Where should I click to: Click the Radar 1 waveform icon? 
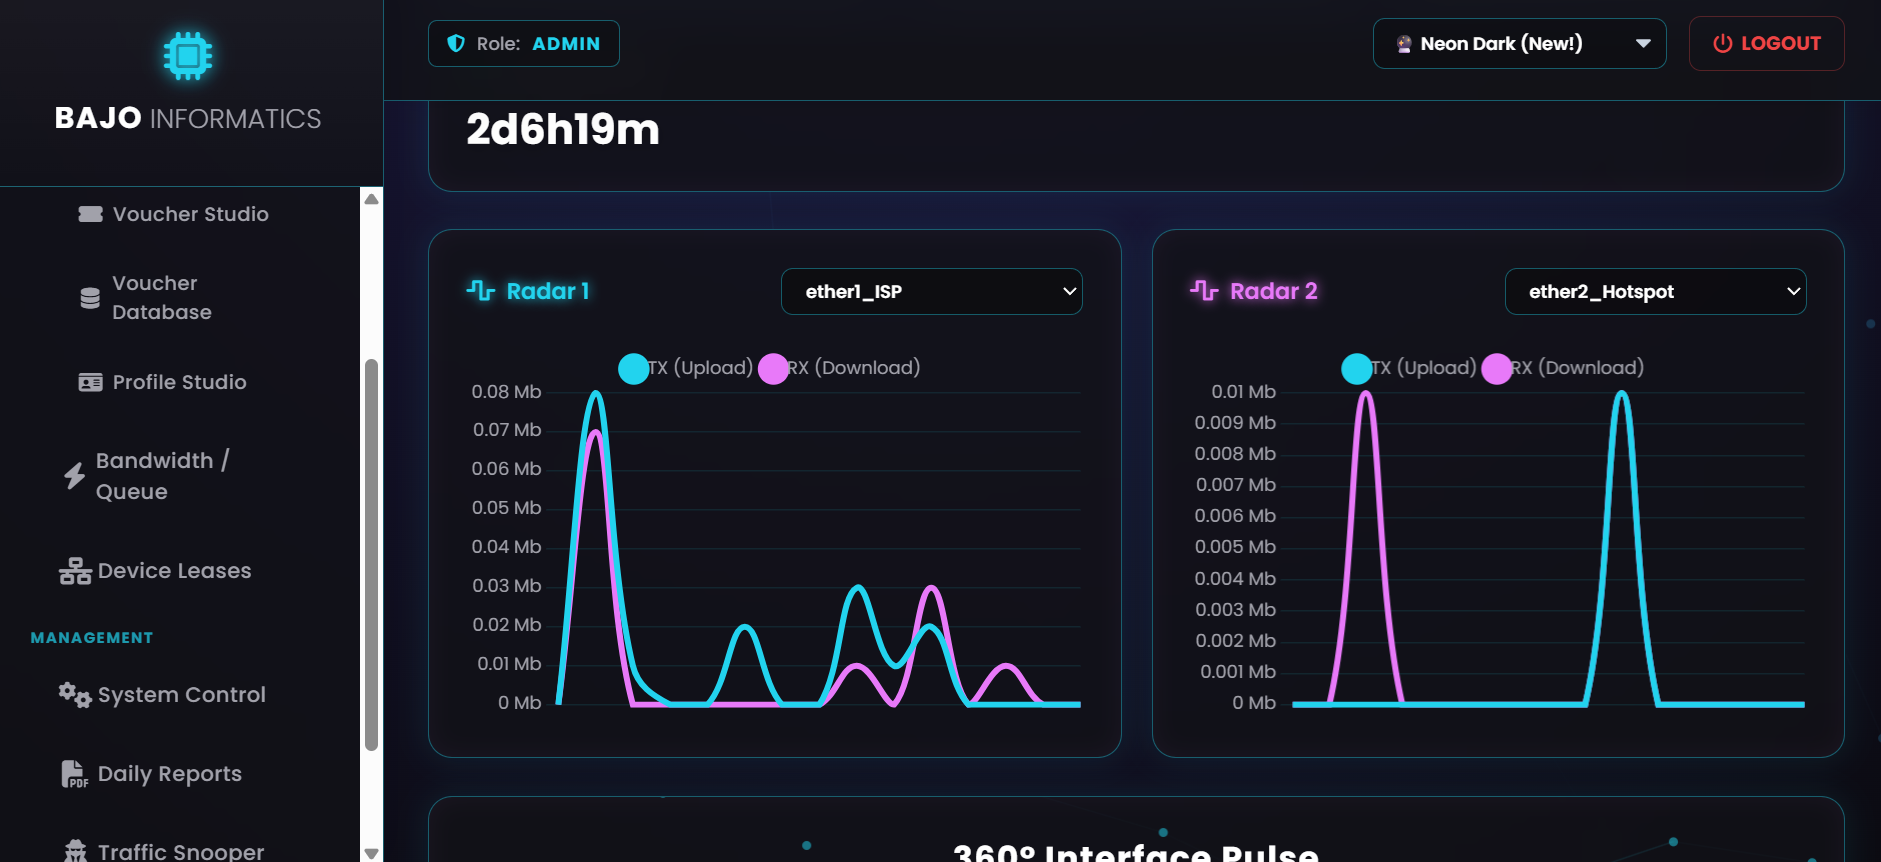(x=481, y=290)
